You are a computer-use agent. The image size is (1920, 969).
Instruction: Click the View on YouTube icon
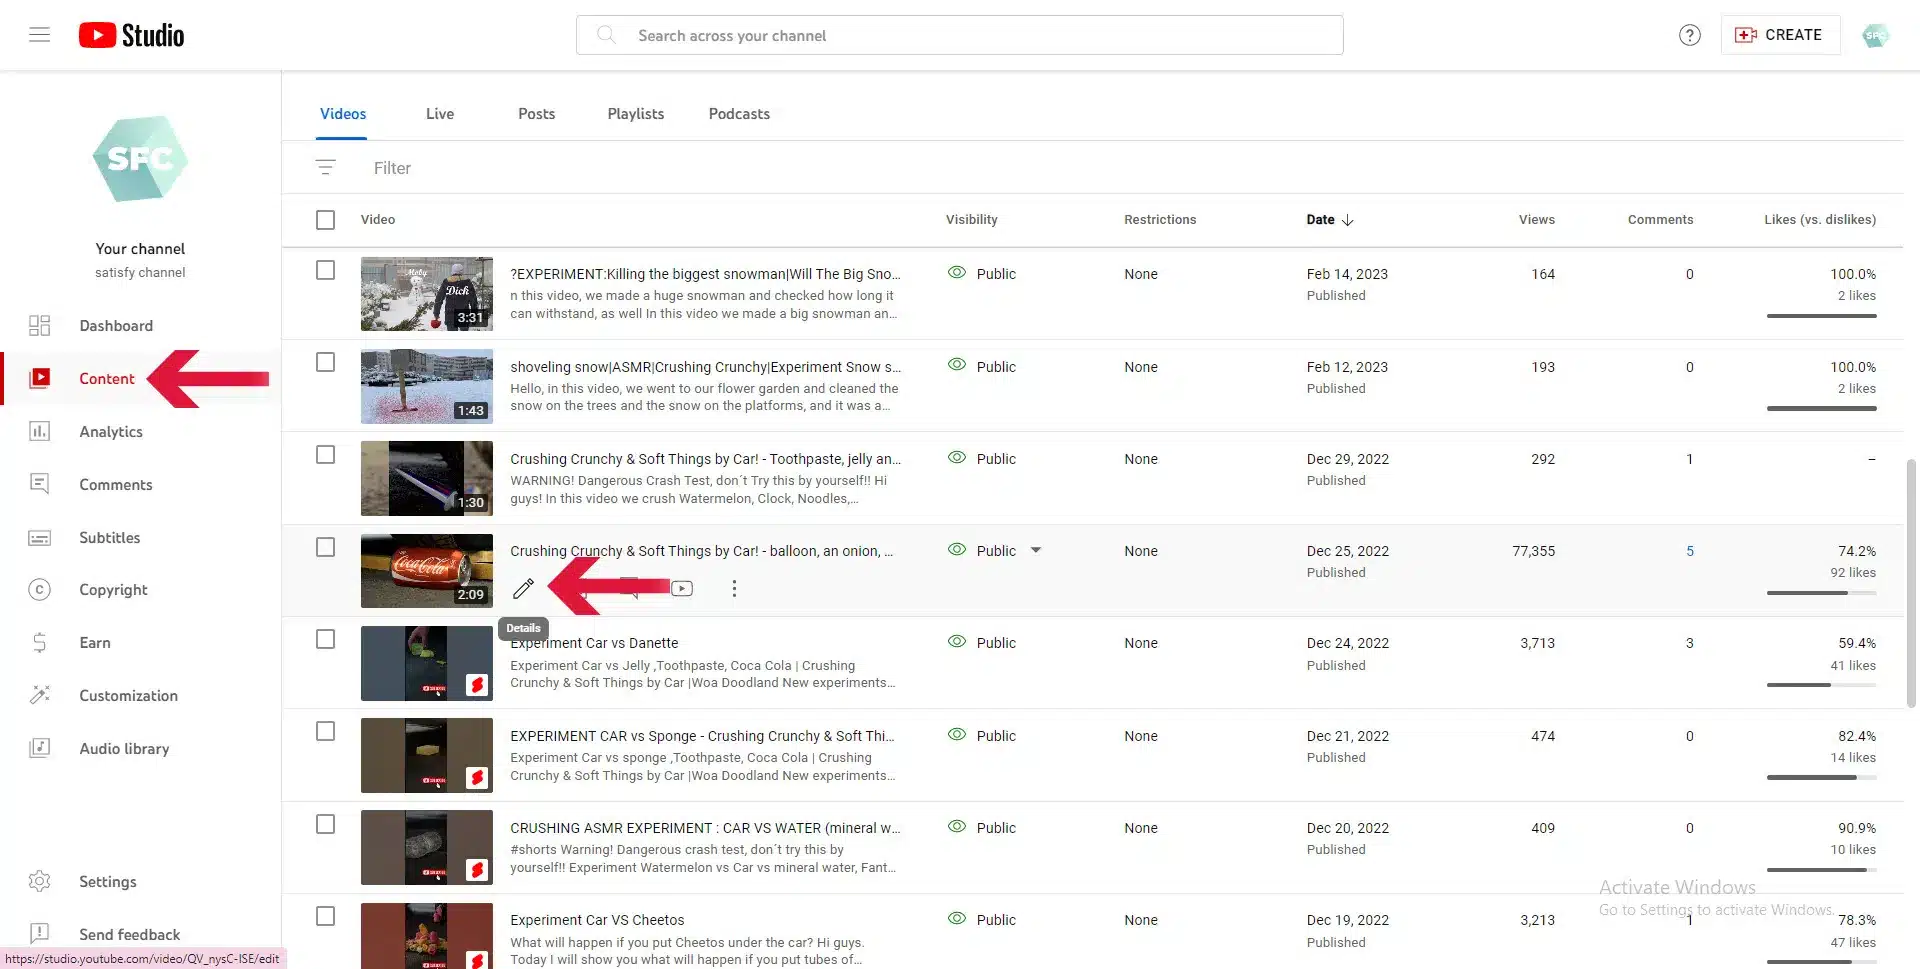tap(682, 588)
